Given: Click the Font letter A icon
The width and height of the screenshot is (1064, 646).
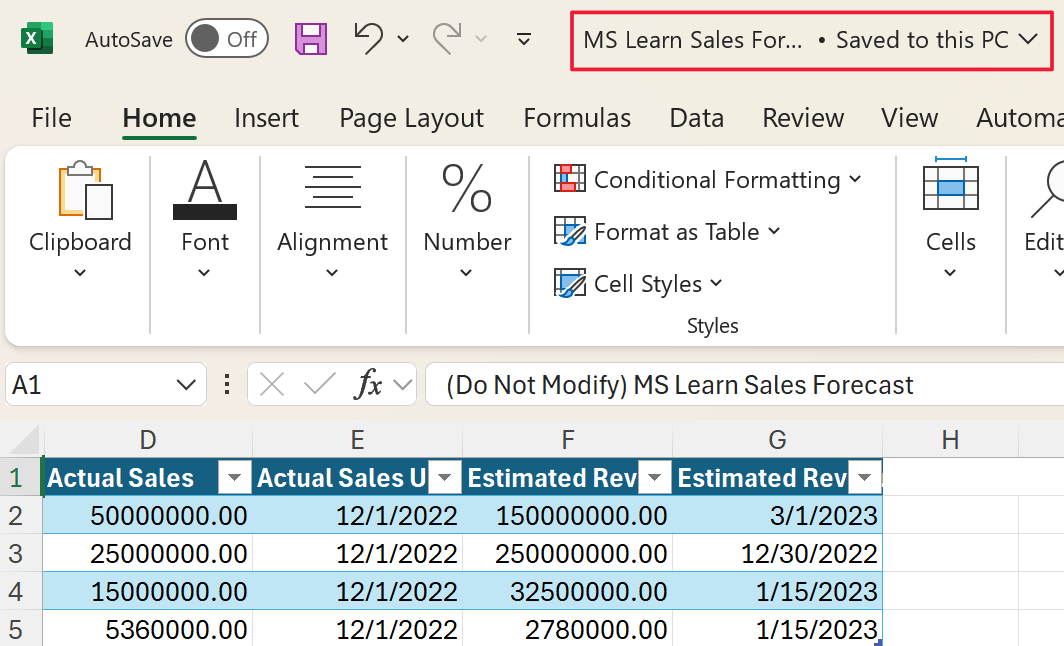Looking at the screenshot, I should click(x=205, y=189).
